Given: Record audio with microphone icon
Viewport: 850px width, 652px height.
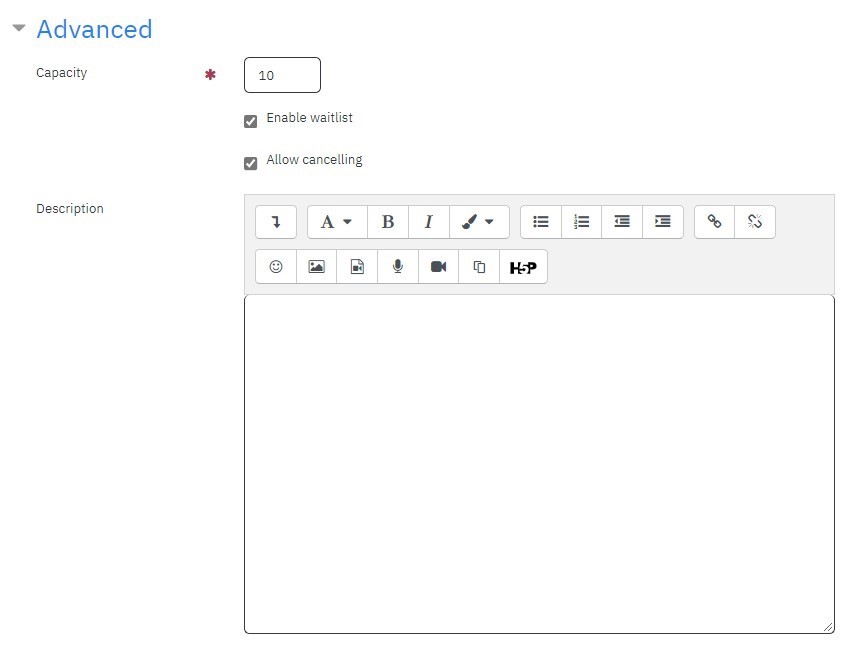Looking at the screenshot, I should pyautogui.click(x=398, y=267).
